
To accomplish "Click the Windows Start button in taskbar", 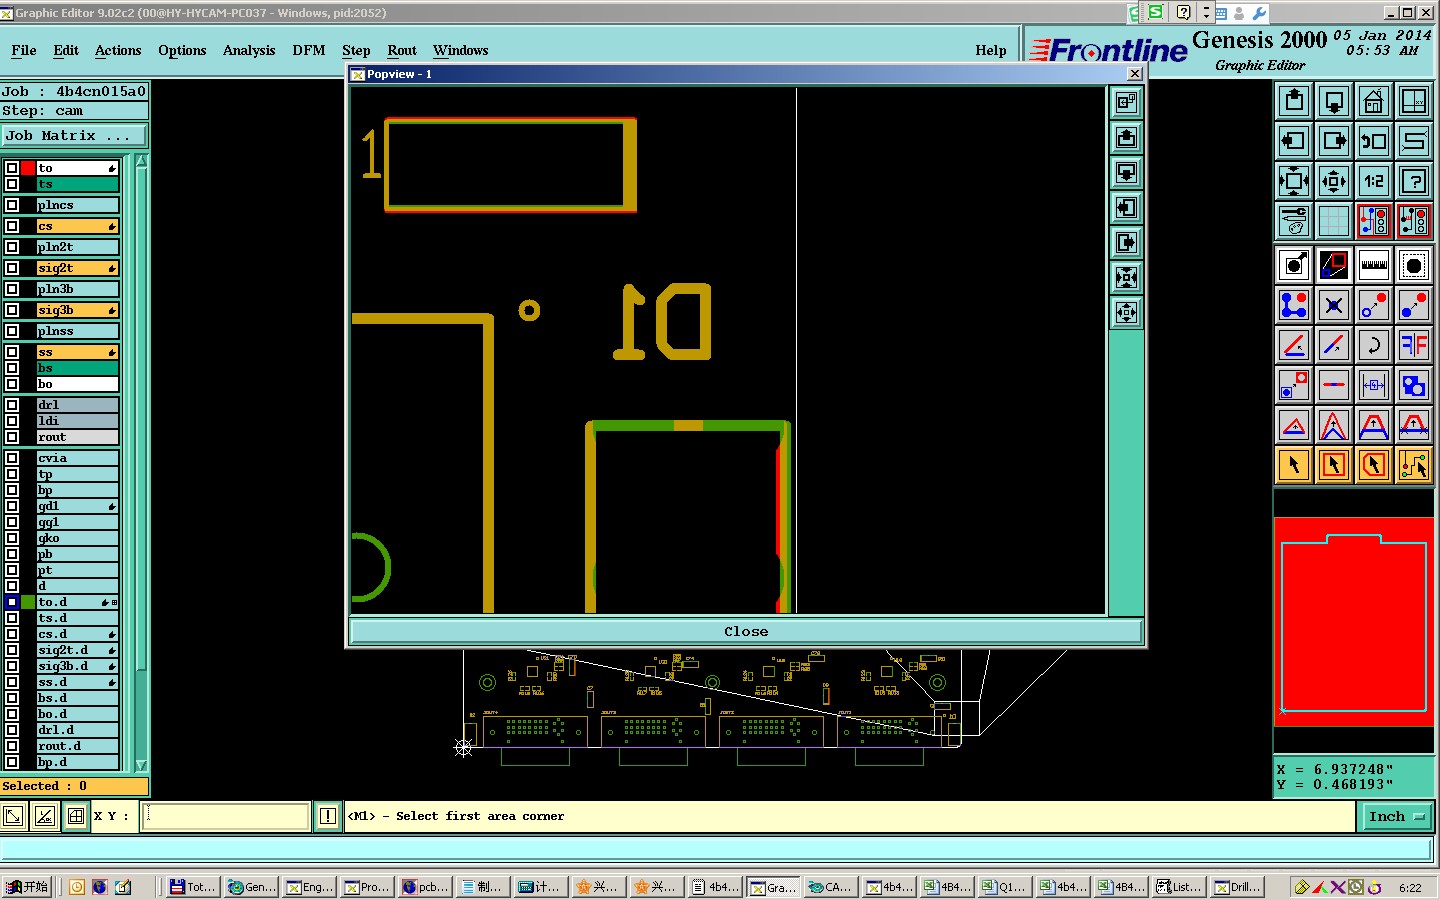I will tap(27, 887).
